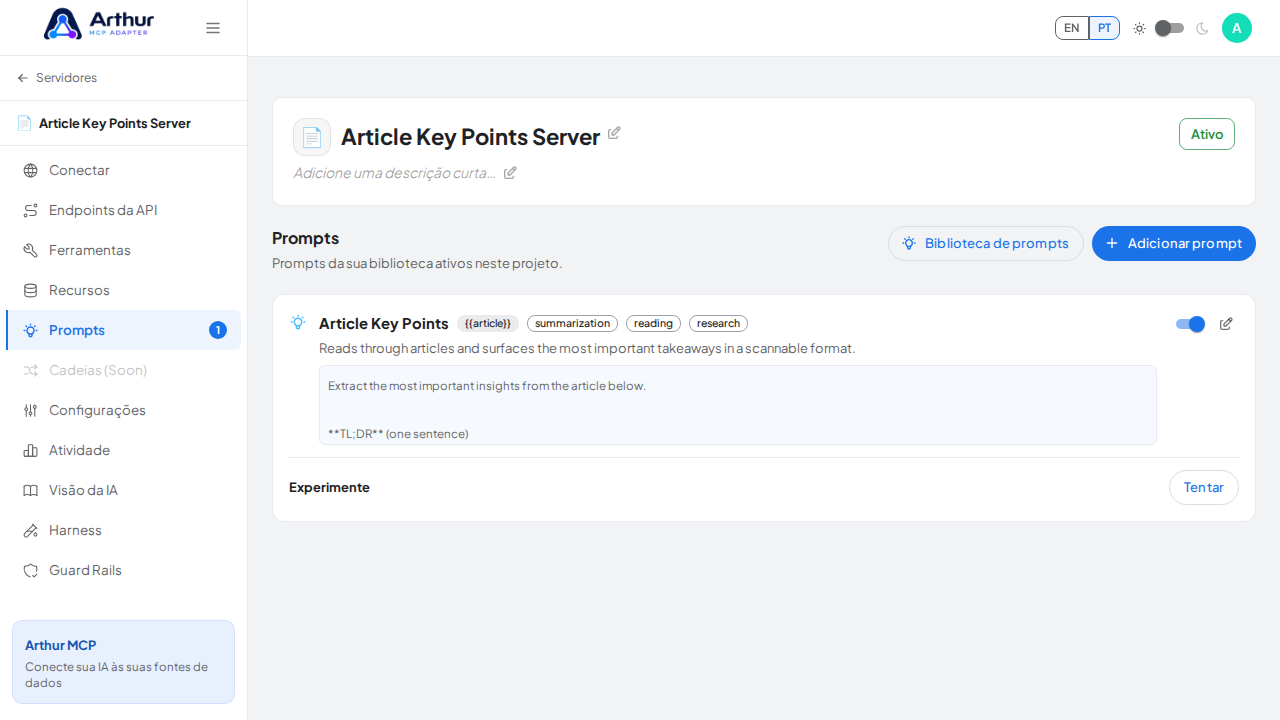Open the Ferramentas section

point(124,250)
